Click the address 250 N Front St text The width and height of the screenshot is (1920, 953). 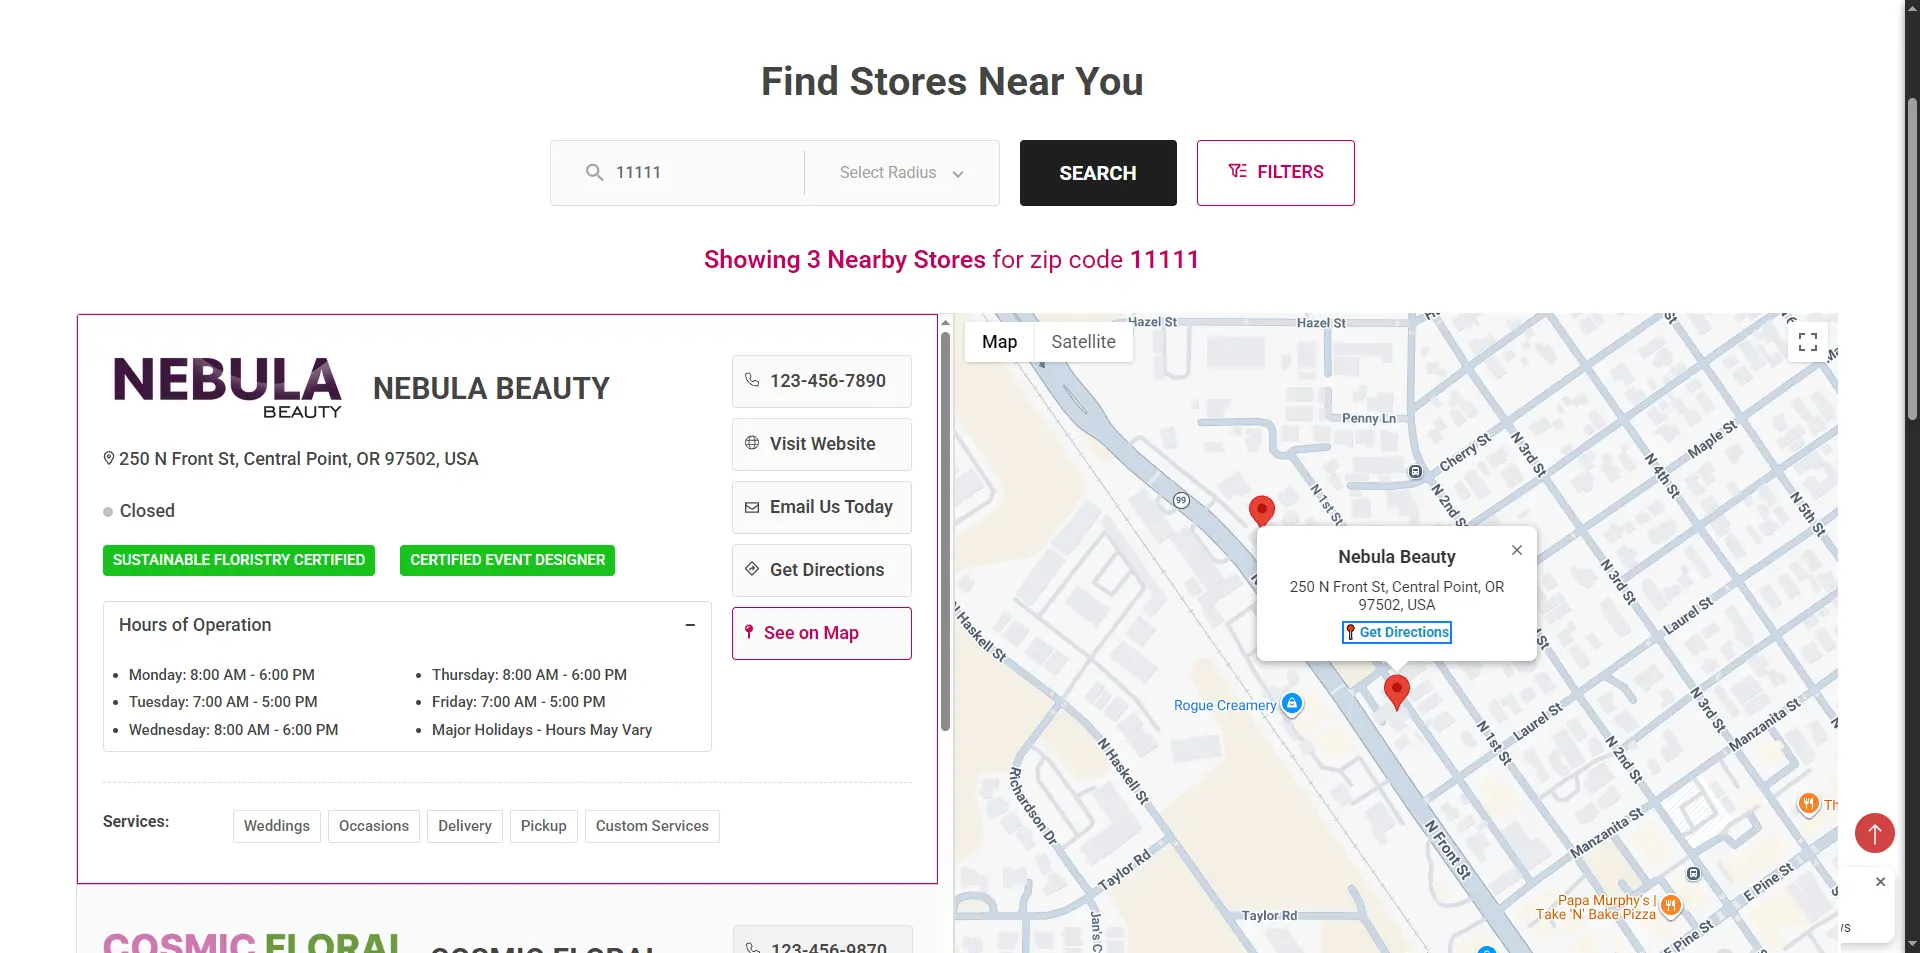pyautogui.click(x=298, y=459)
